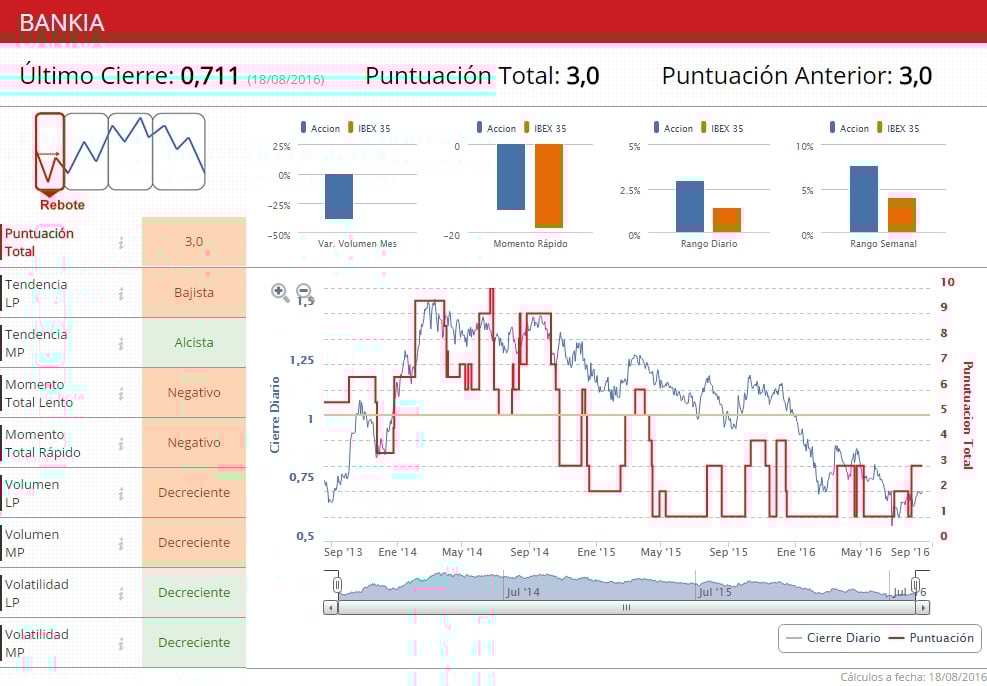
Task: Click the Var. Volumen Mes chart title
Action: (357, 244)
